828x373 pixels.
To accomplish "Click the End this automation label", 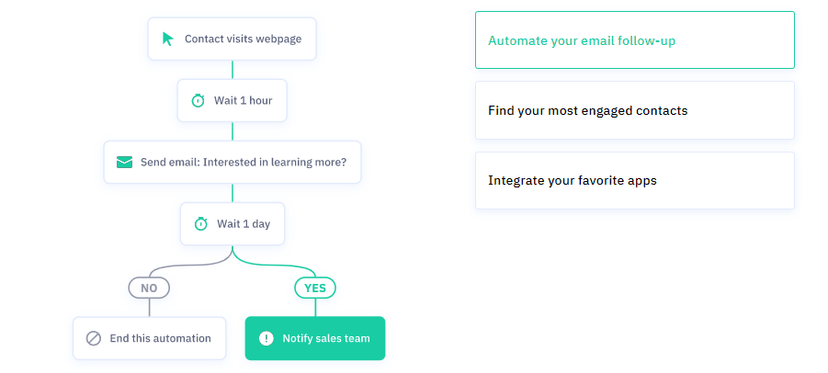I will point(161,338).
